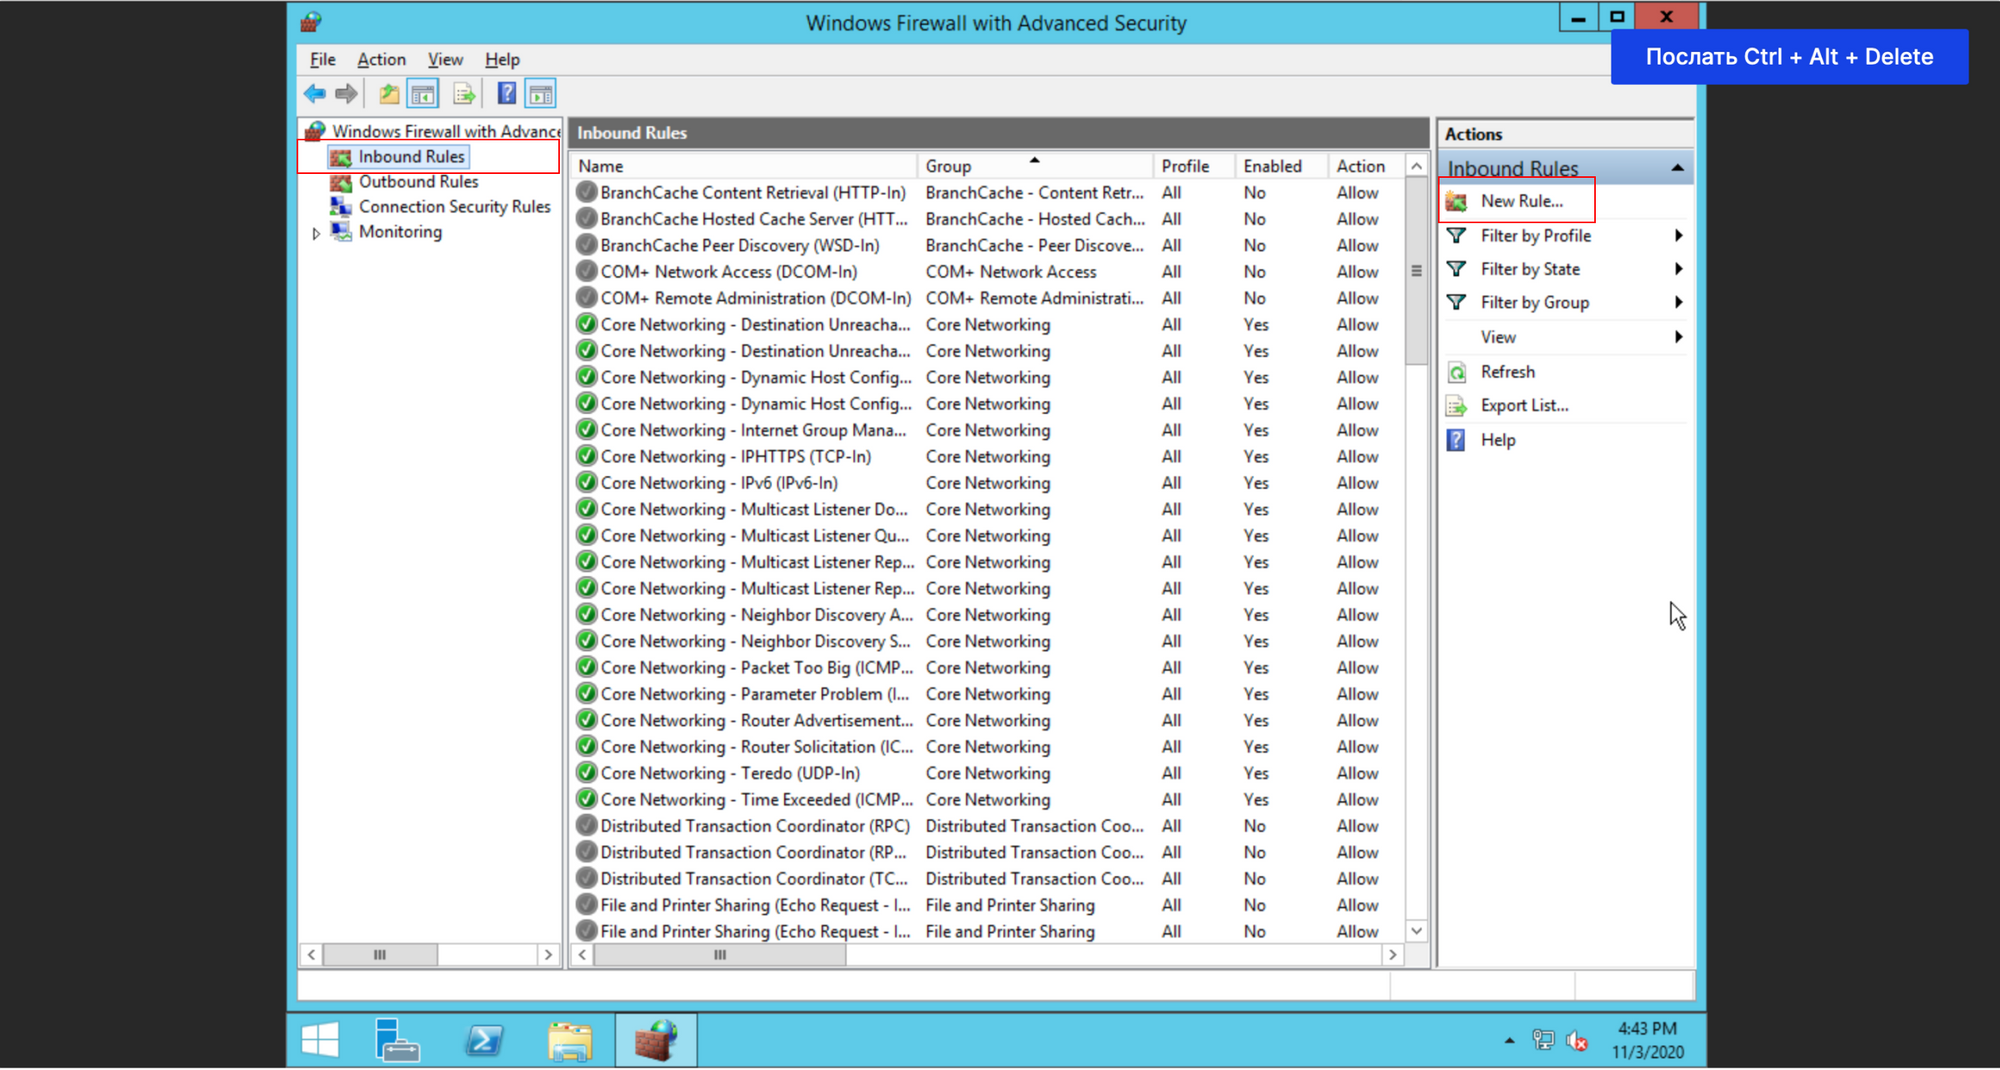Sort rules by Enabled column header
Screen dimensions: 2000x1070
1281,166
